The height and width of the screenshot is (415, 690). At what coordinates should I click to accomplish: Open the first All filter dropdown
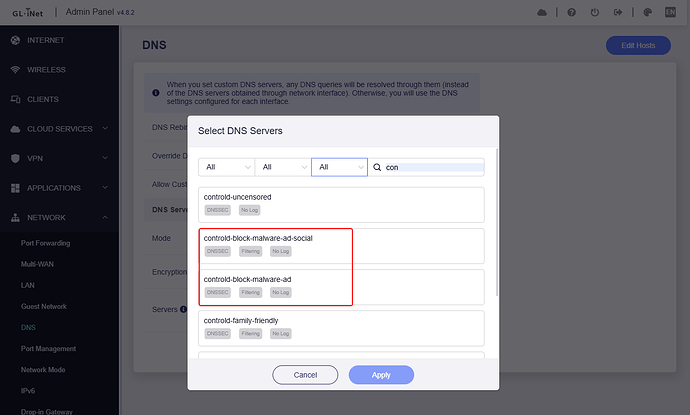click(225, 168)
